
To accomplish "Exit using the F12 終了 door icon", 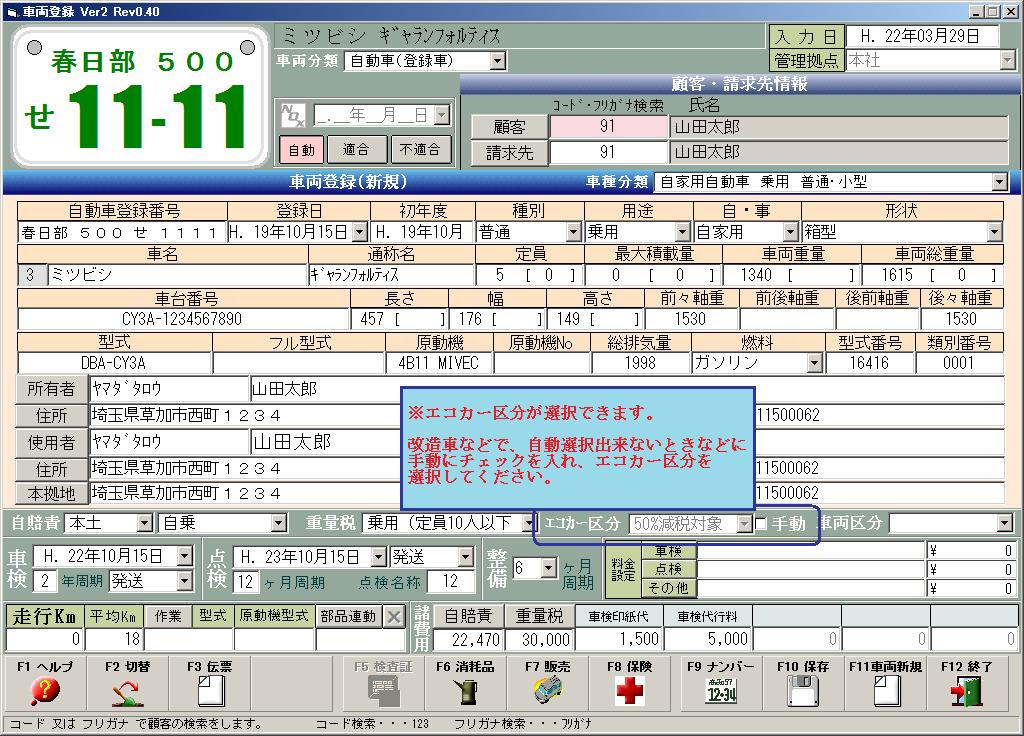I will click(x=965, y=690).
